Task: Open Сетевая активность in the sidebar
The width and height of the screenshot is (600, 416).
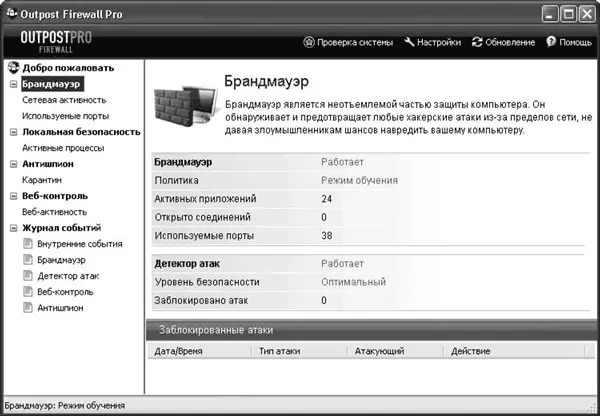Action: point(64,100)
